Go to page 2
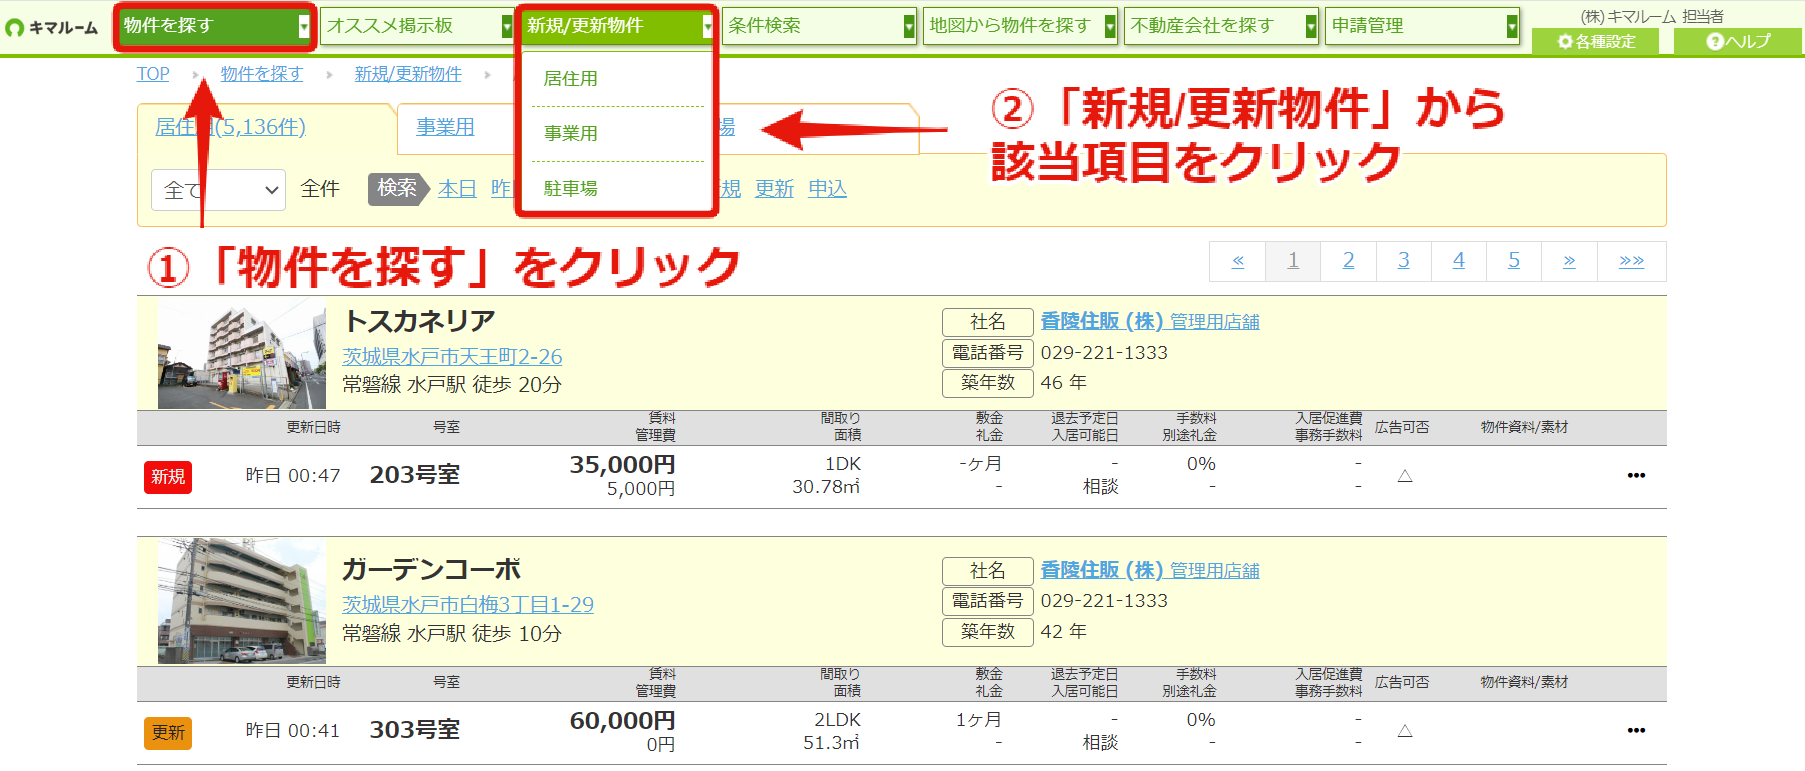The width and height of the screenshot is (1805, 771). pyautogui.click(x=1348, y=261)
